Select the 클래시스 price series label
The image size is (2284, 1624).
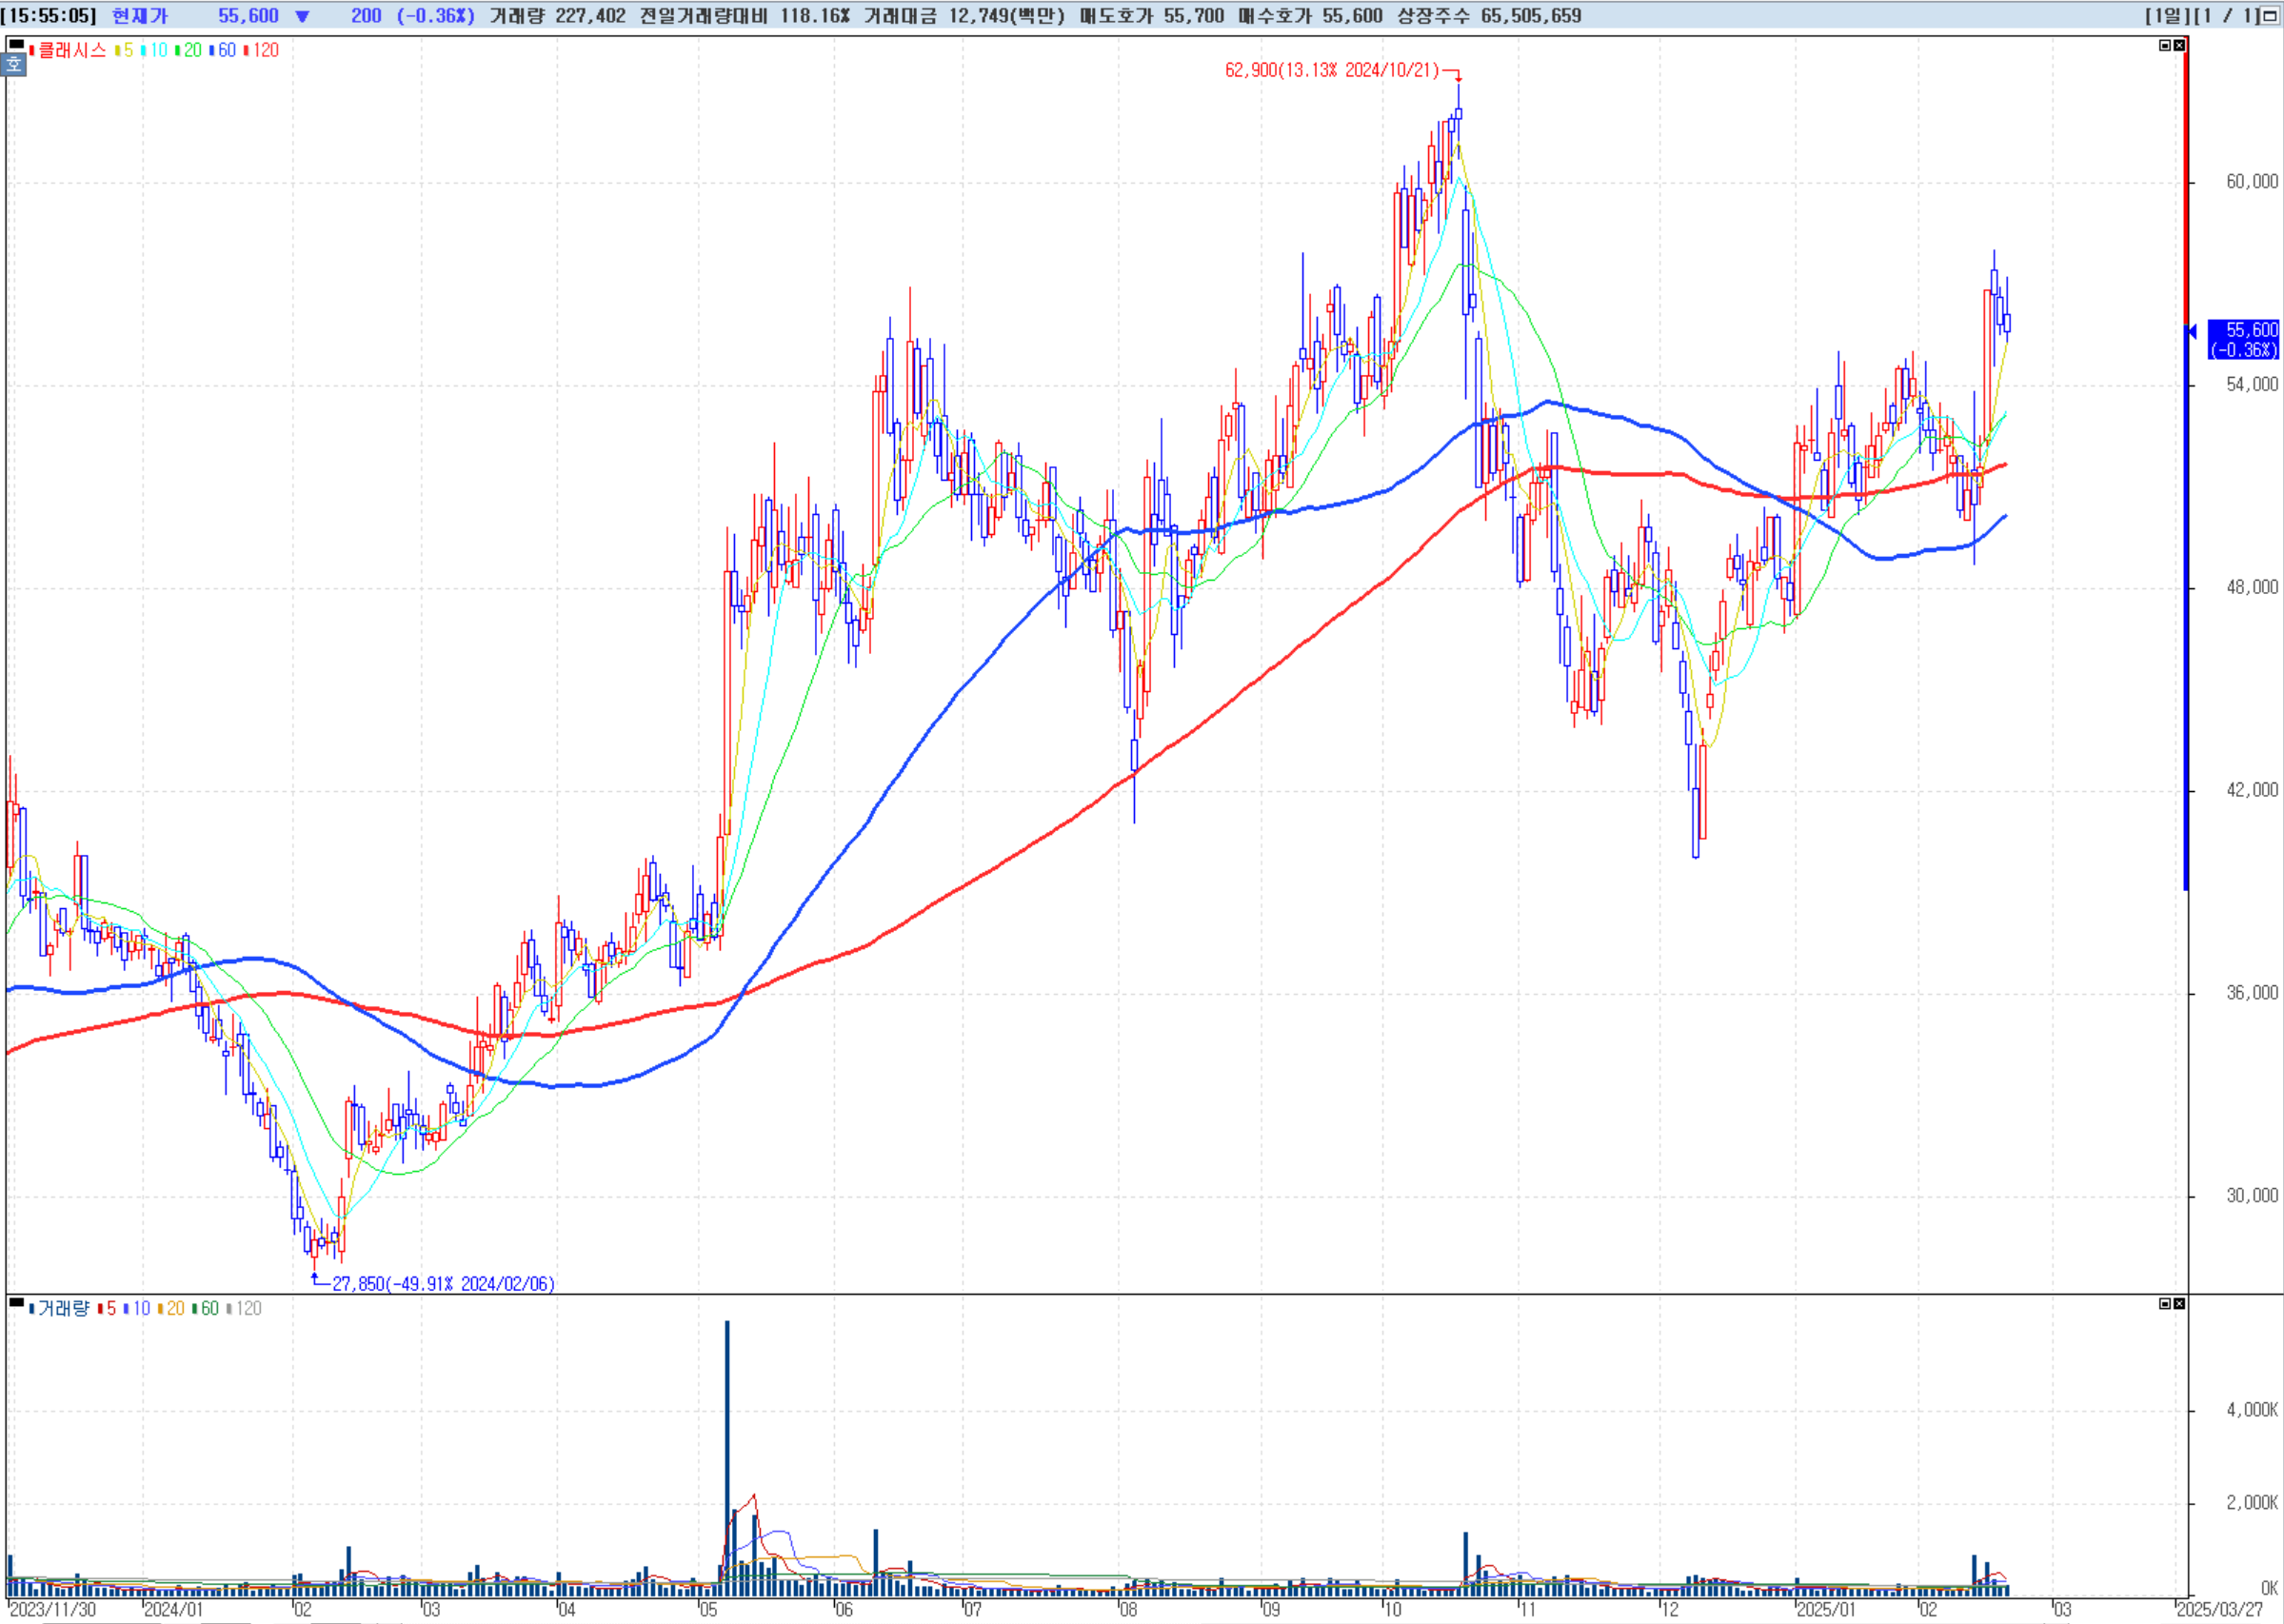(x=70, y=50)
